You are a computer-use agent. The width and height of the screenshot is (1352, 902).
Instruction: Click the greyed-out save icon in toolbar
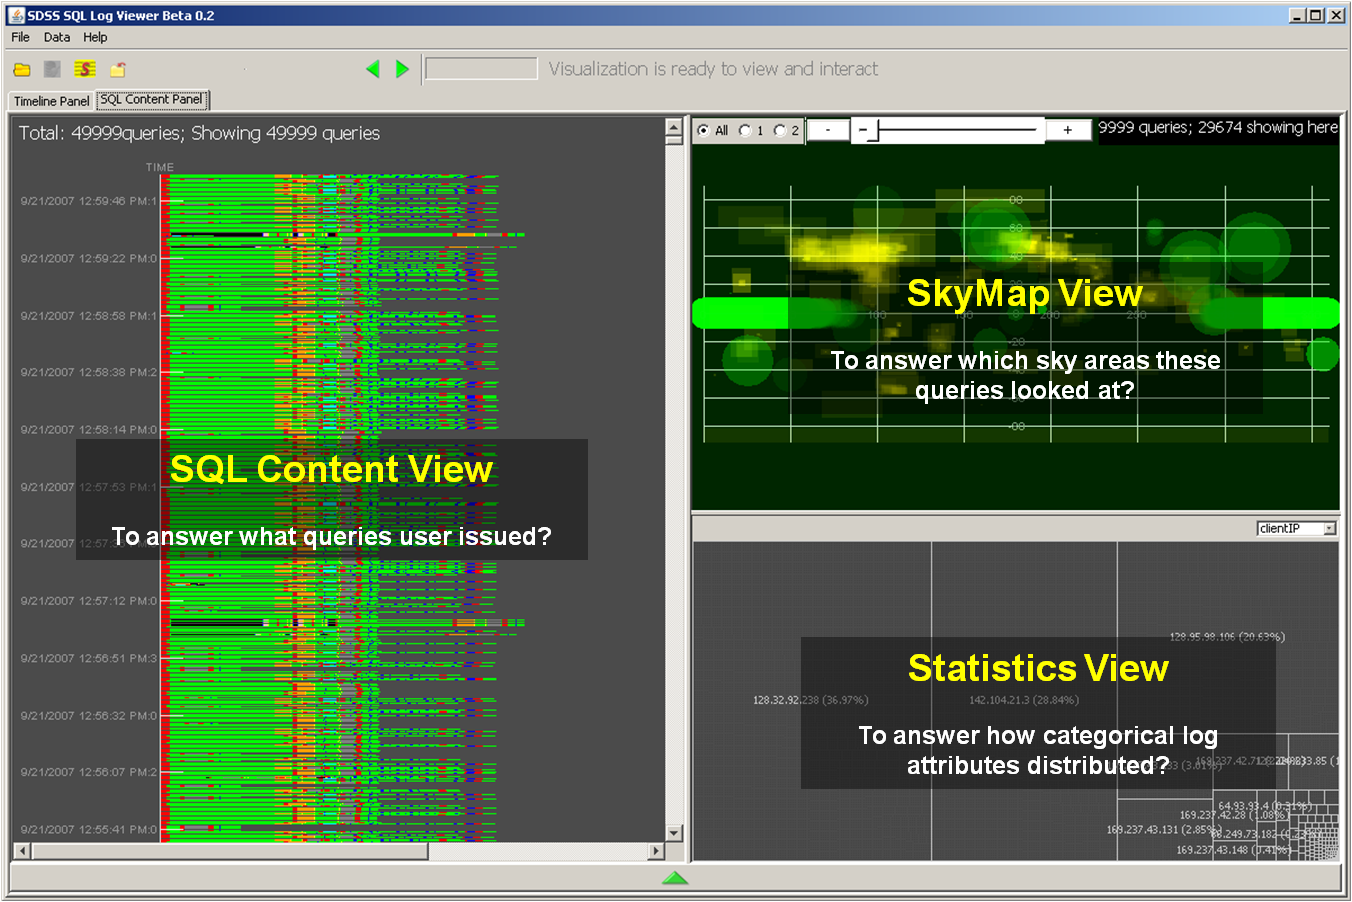click(x=52, y=69)
